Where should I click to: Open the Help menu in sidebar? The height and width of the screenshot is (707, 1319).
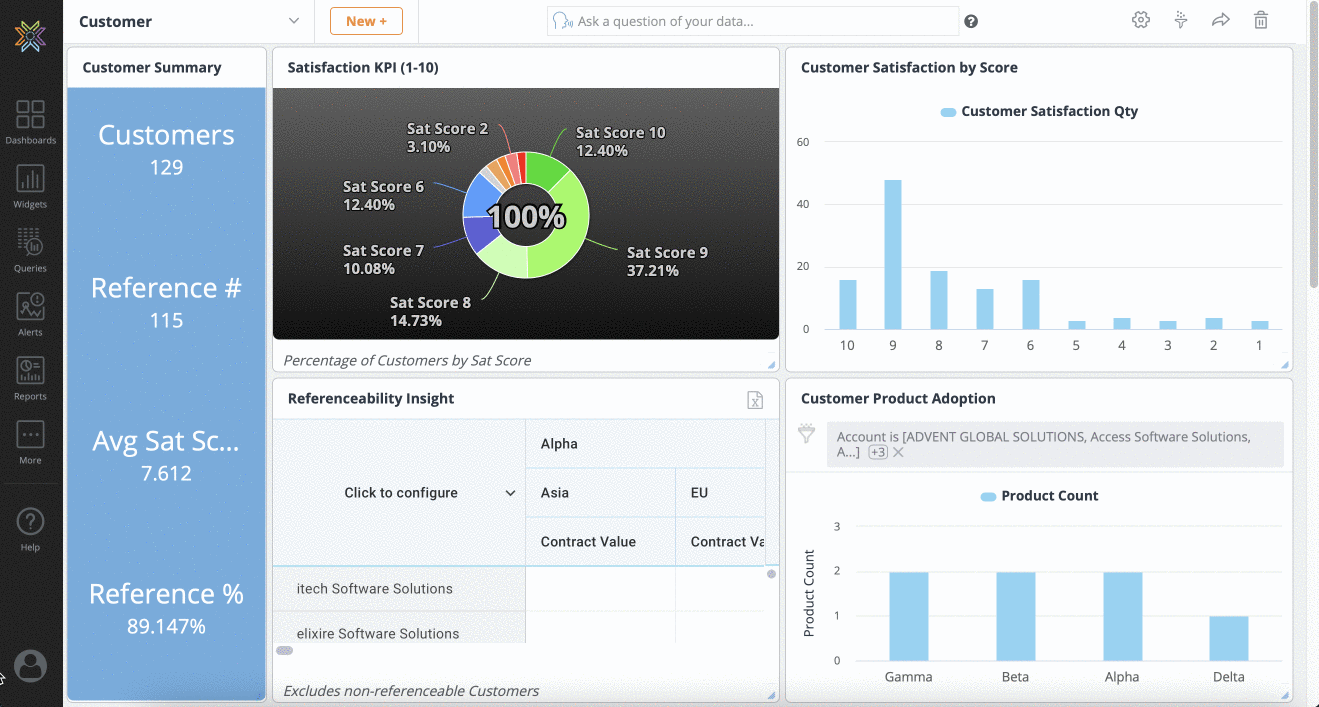pyautogui.click(x=30, y=528)
